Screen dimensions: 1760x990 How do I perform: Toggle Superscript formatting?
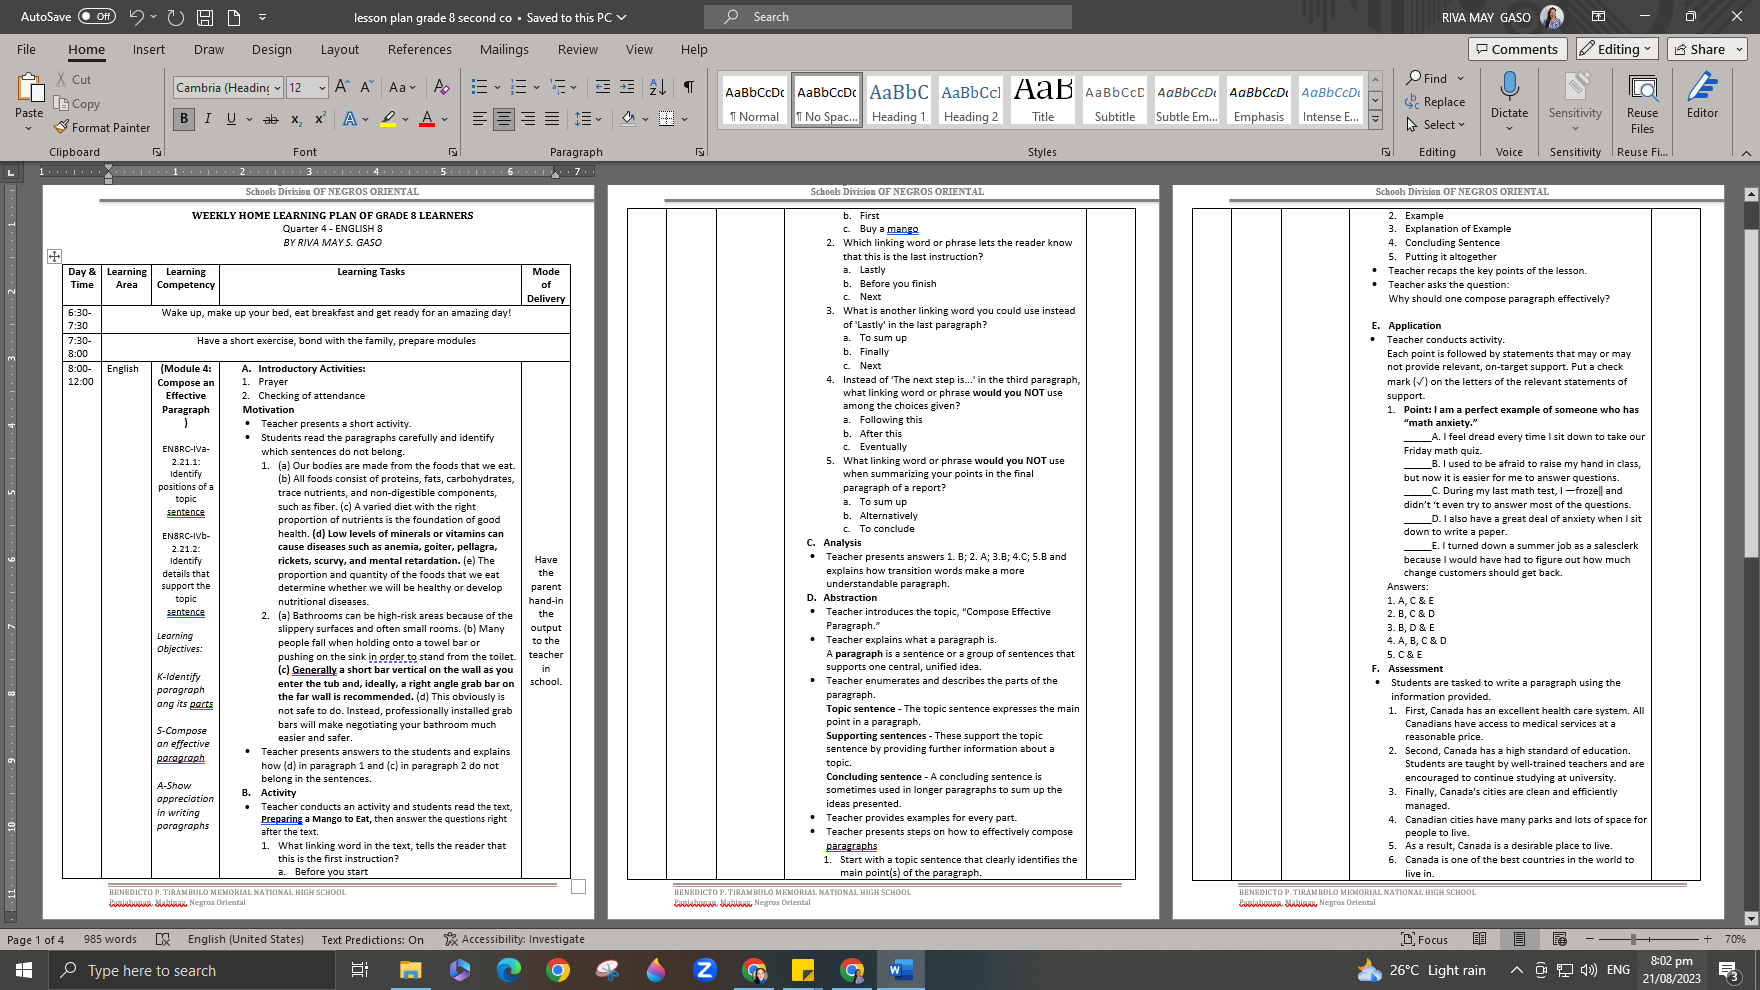coord(320,119)
